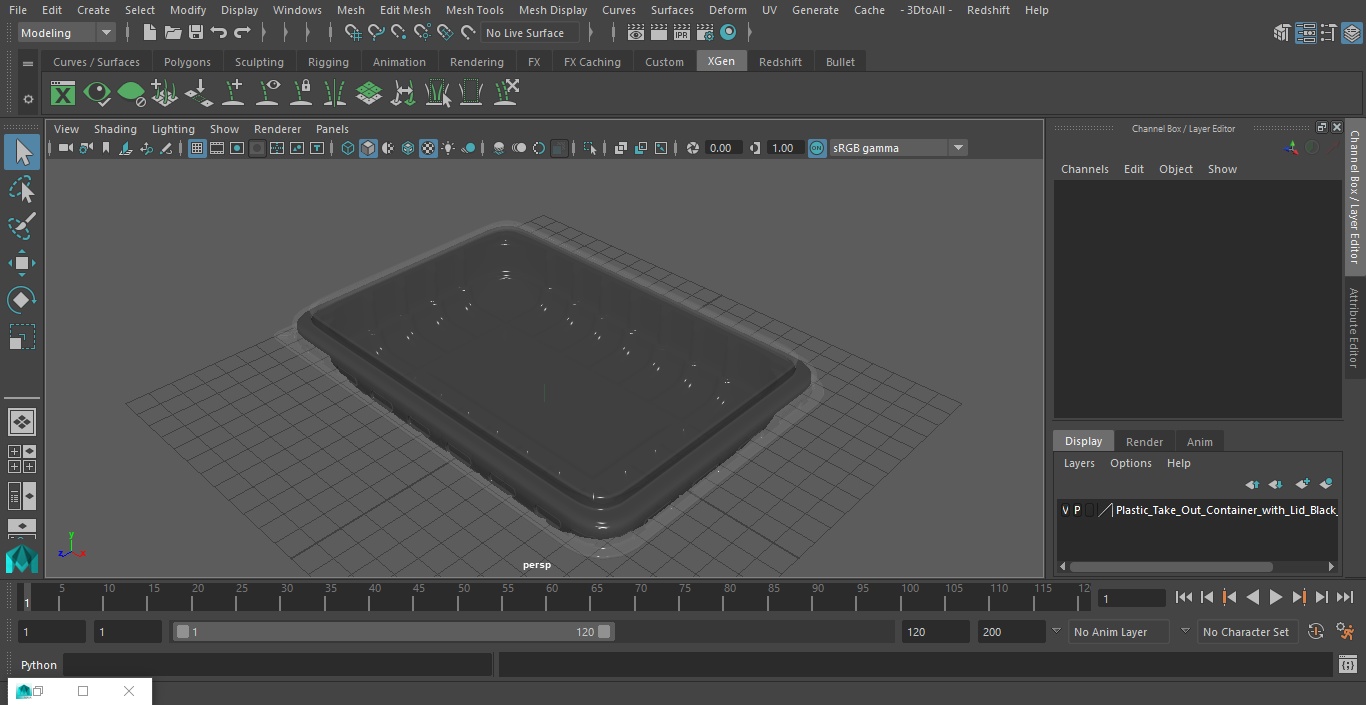Image resolution: width=1366 pixels, height=705 pixels.
Task: Click the New Scene icon
Action: [149, 33]
